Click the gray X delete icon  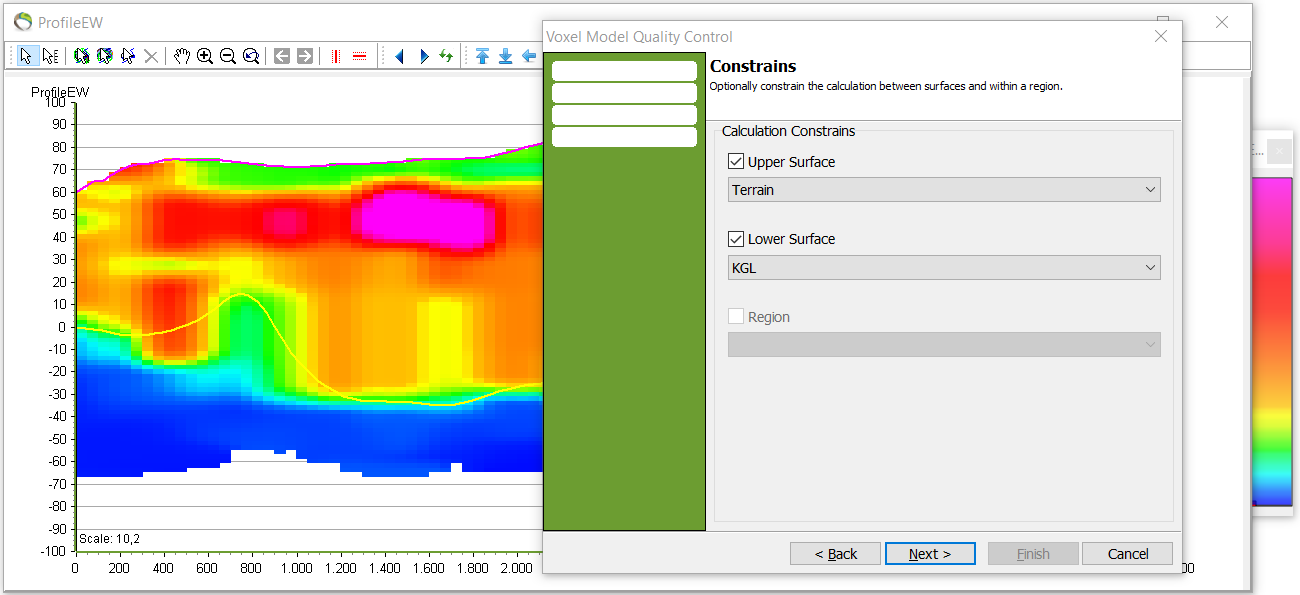click(x=151, y=56)
